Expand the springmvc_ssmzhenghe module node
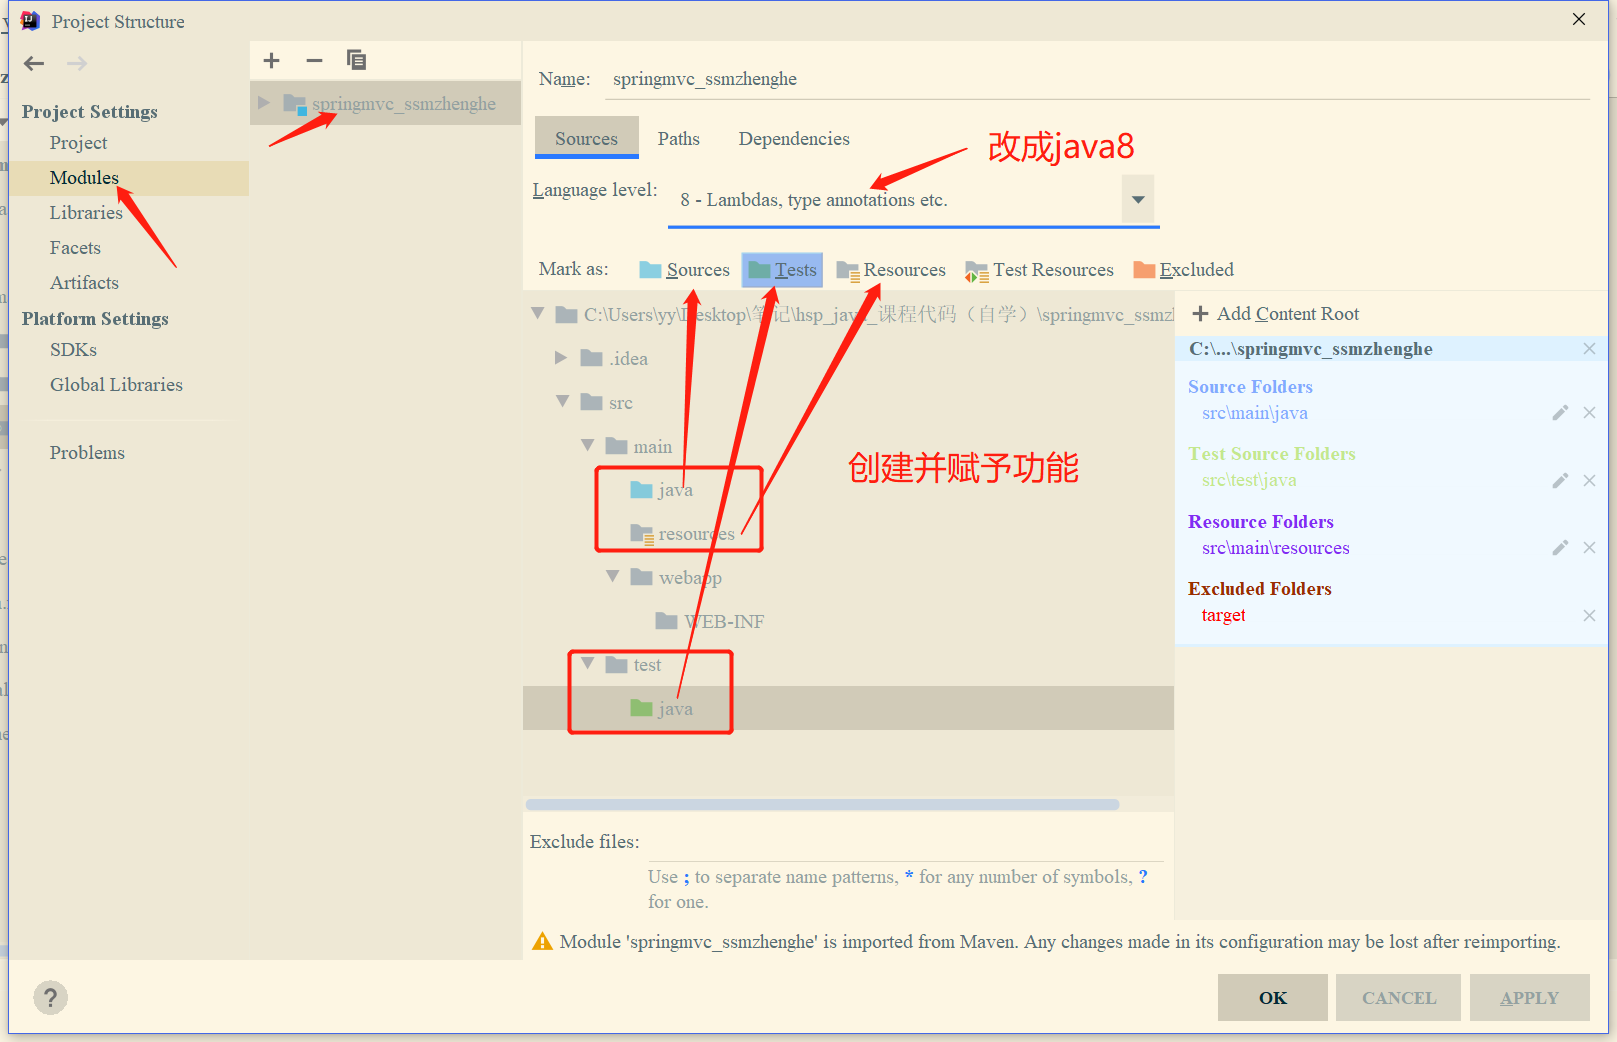Image resolution: width=1617 pixels, height=1042 pixels. (264, 103)
